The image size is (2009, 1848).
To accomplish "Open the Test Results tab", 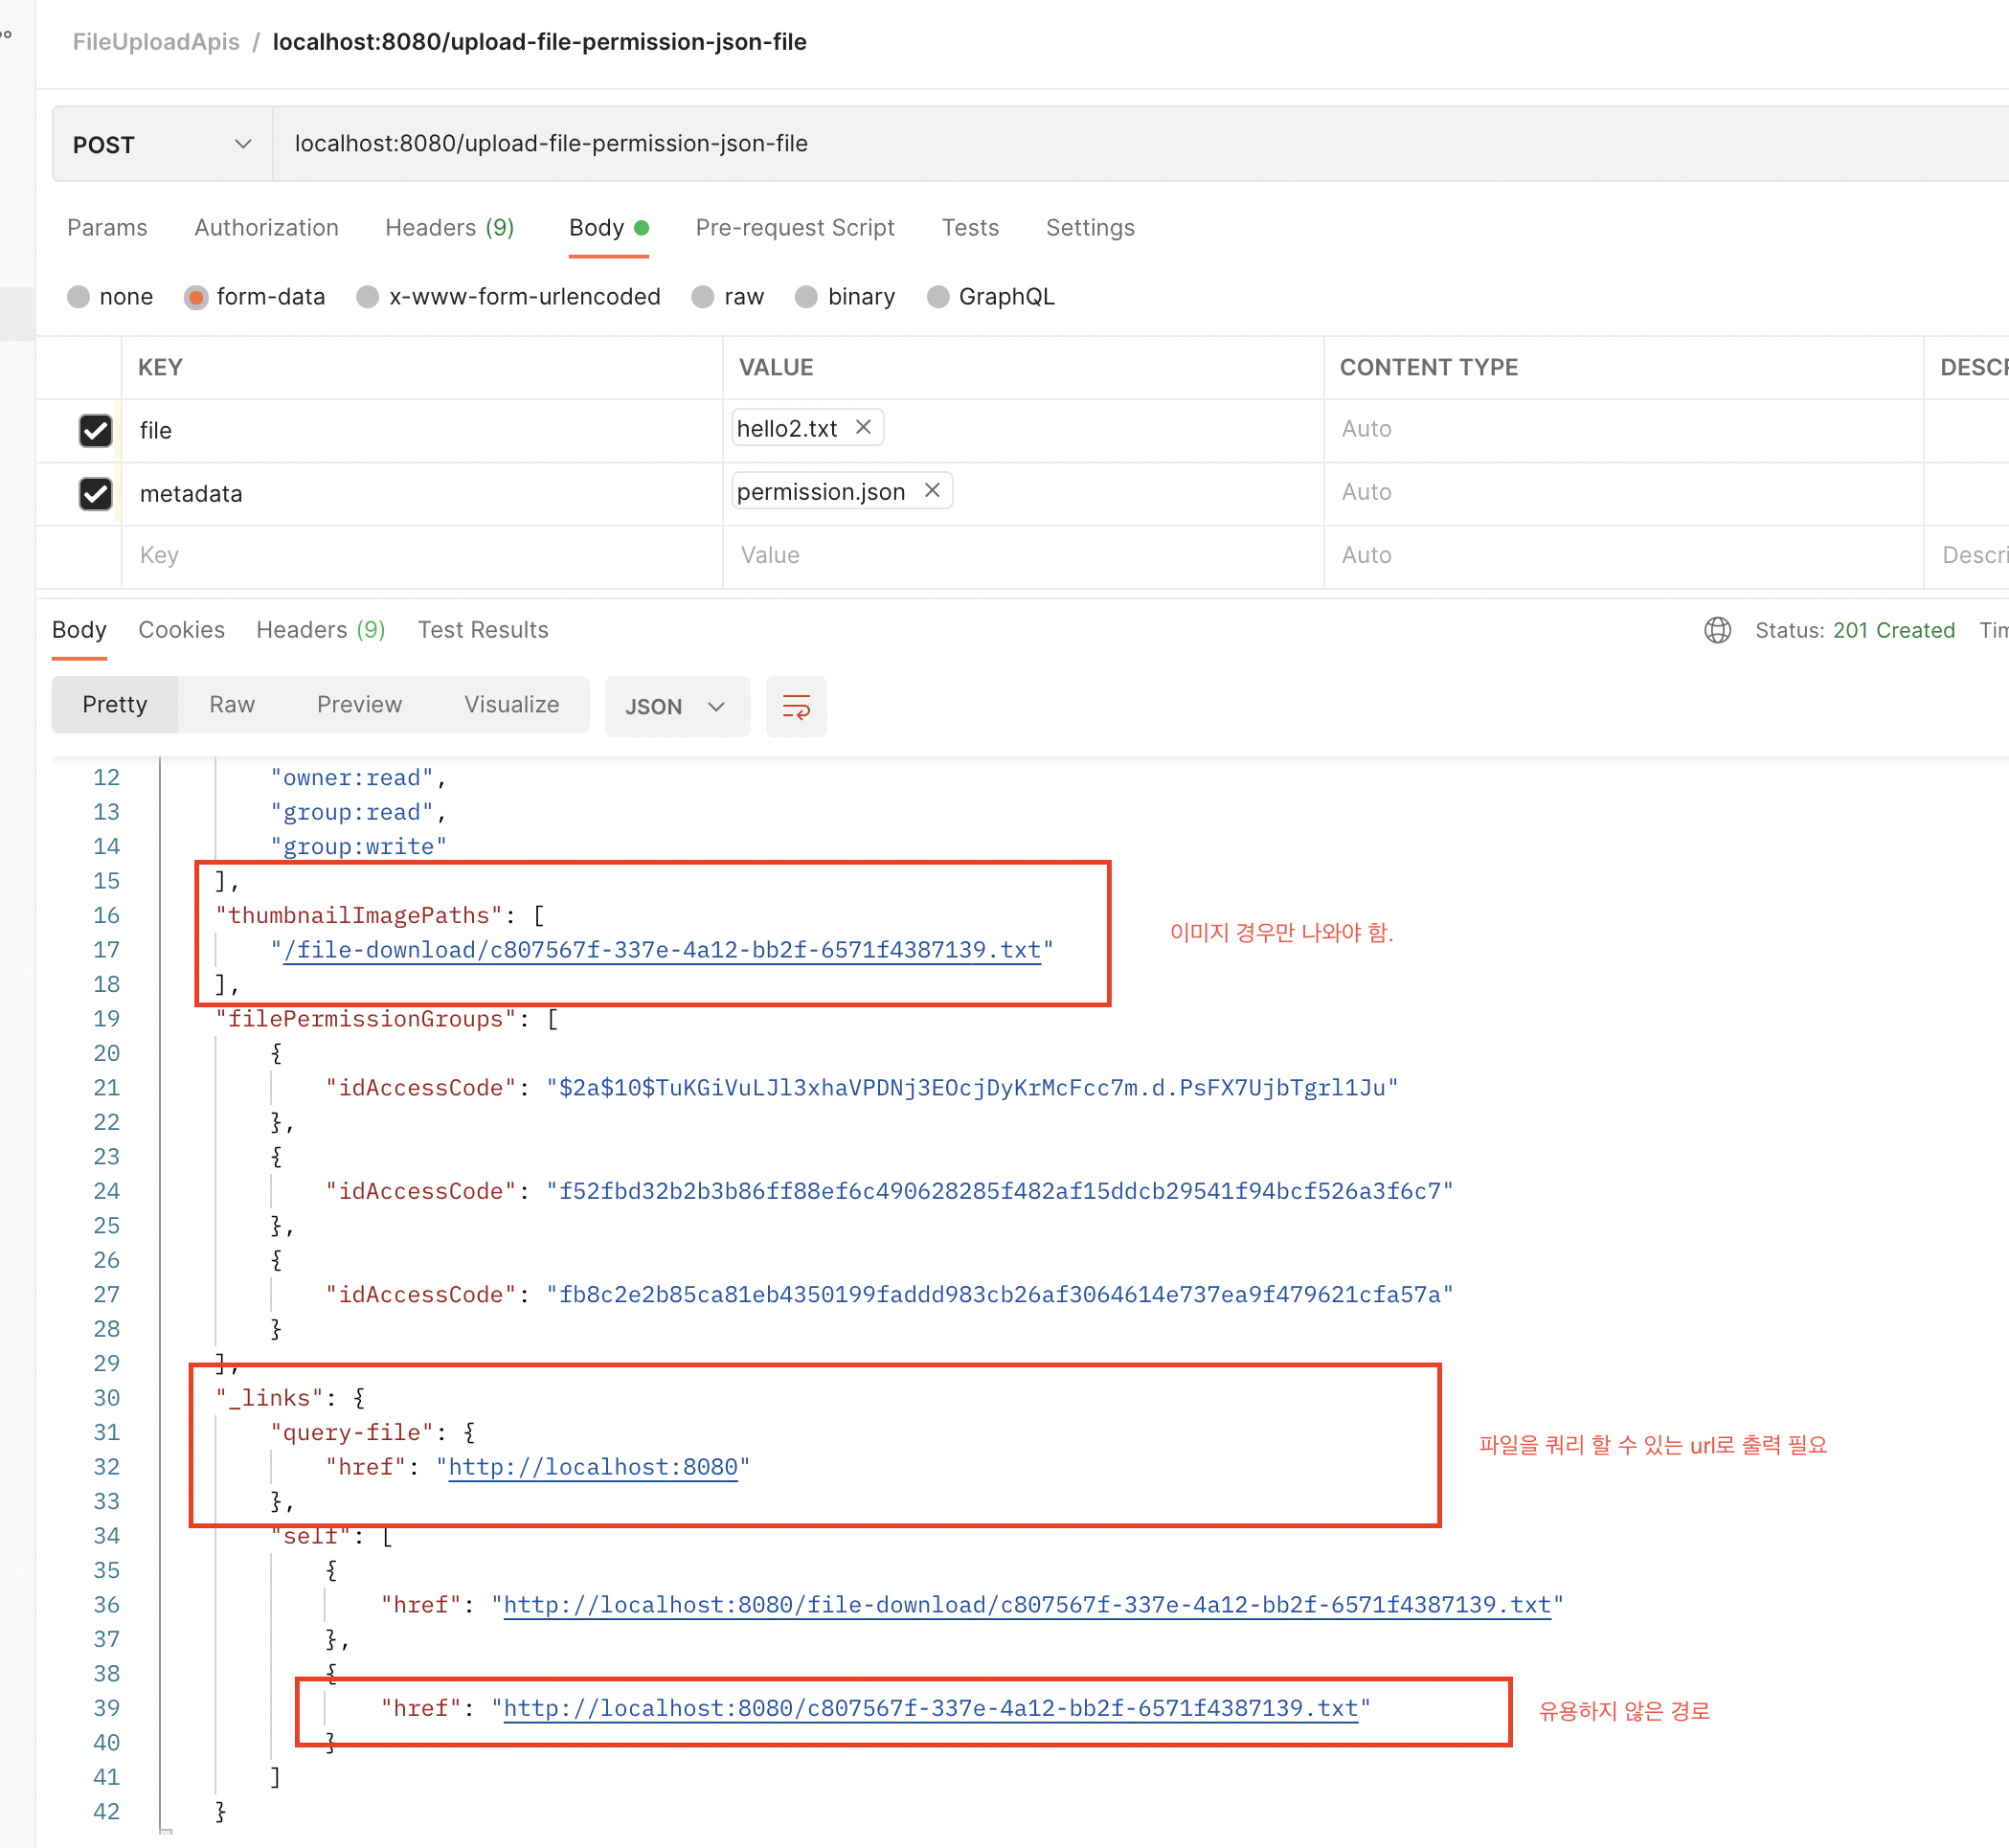I will [483, 630].
